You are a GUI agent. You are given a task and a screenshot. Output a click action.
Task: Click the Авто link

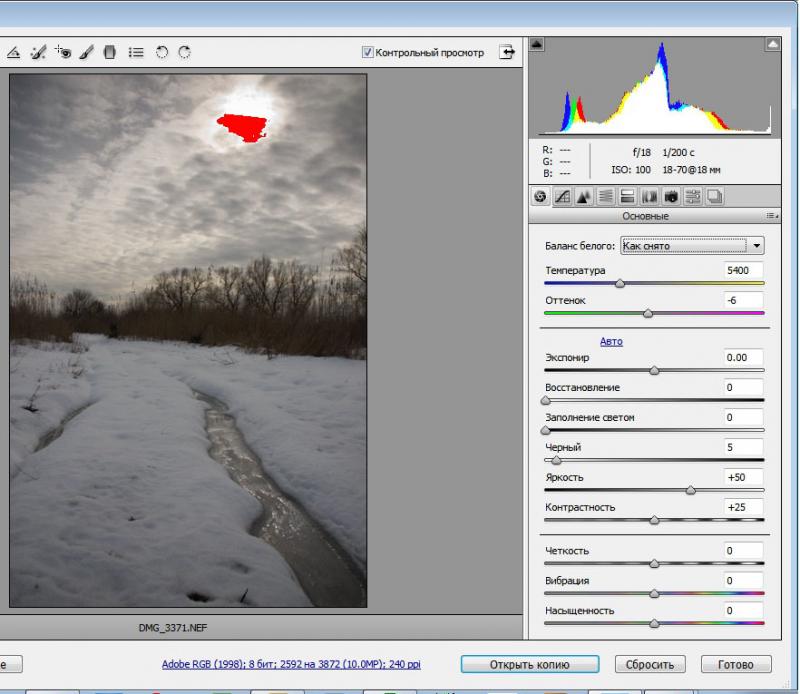pos(611,341)
